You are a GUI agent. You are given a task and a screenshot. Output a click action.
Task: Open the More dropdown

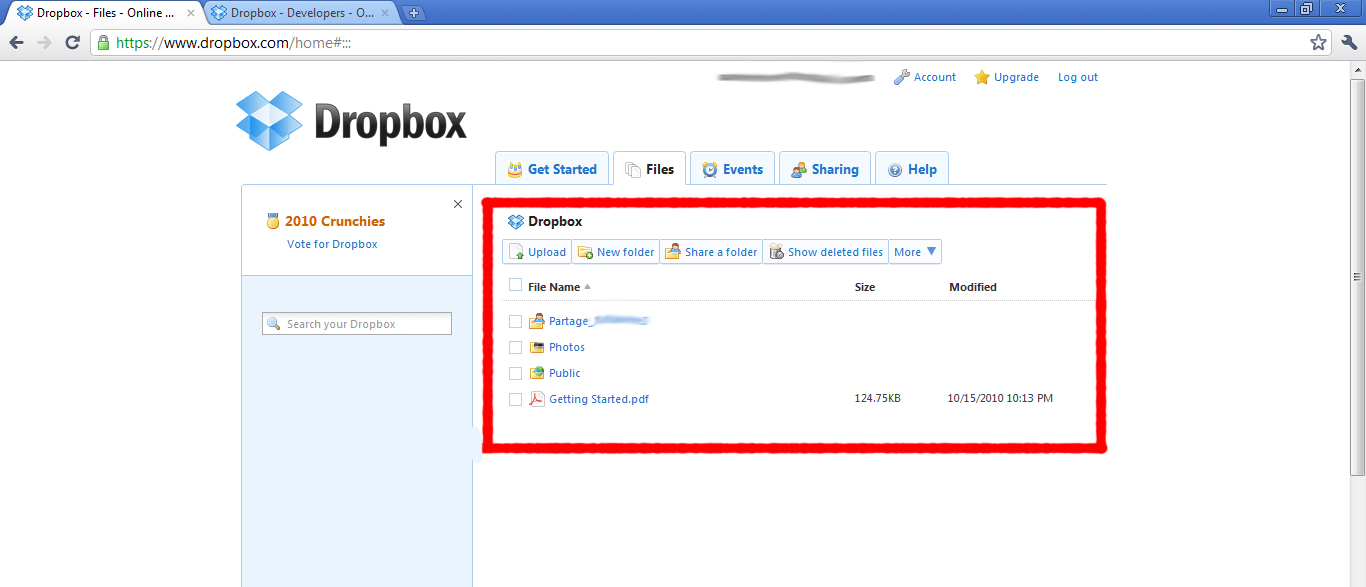(x=914, y=251)
